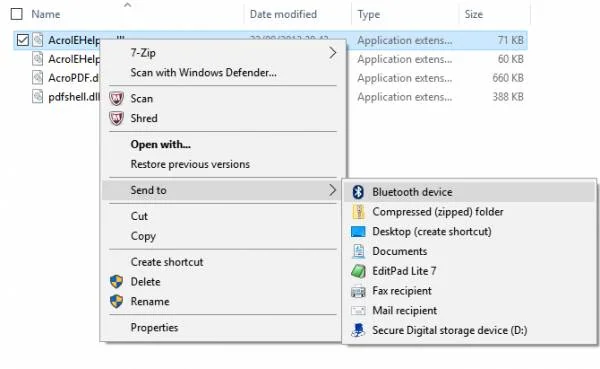Choose Open with... in context menu
Viewport: 600px width, 369px height.
point(161,144)
